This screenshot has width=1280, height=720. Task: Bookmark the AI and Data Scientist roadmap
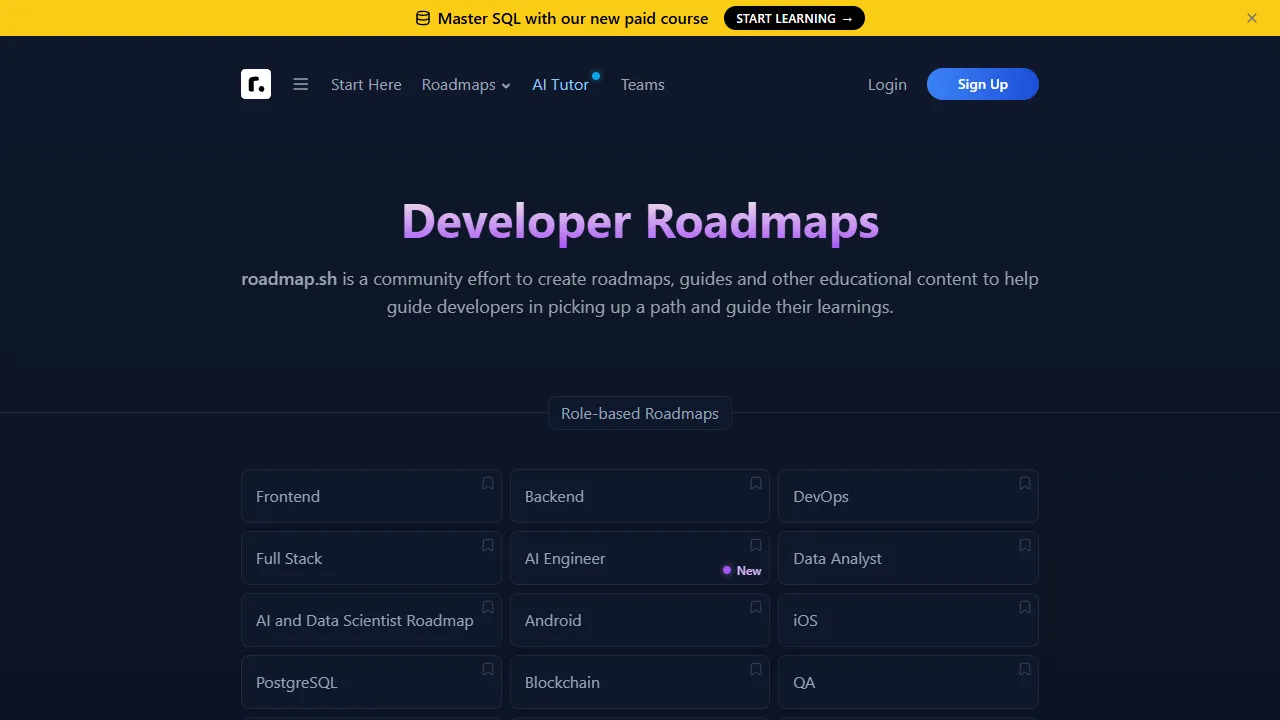tap(488, 607)
